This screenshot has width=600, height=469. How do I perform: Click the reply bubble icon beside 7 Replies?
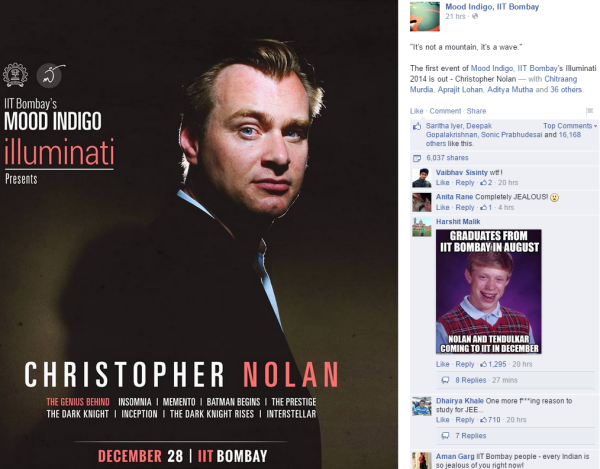(x=445, y=436)
